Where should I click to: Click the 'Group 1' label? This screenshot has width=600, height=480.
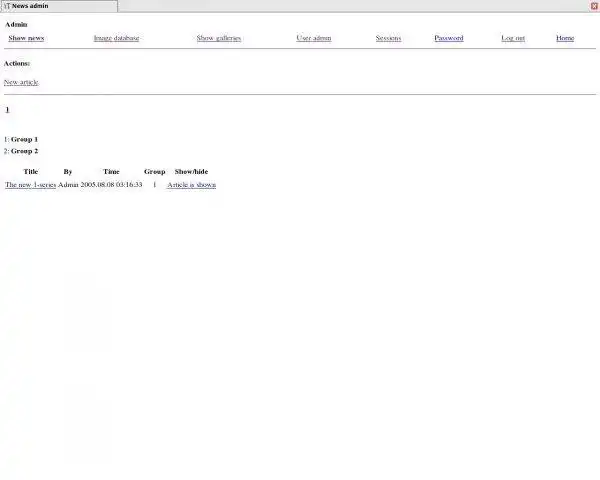point(24,139)
